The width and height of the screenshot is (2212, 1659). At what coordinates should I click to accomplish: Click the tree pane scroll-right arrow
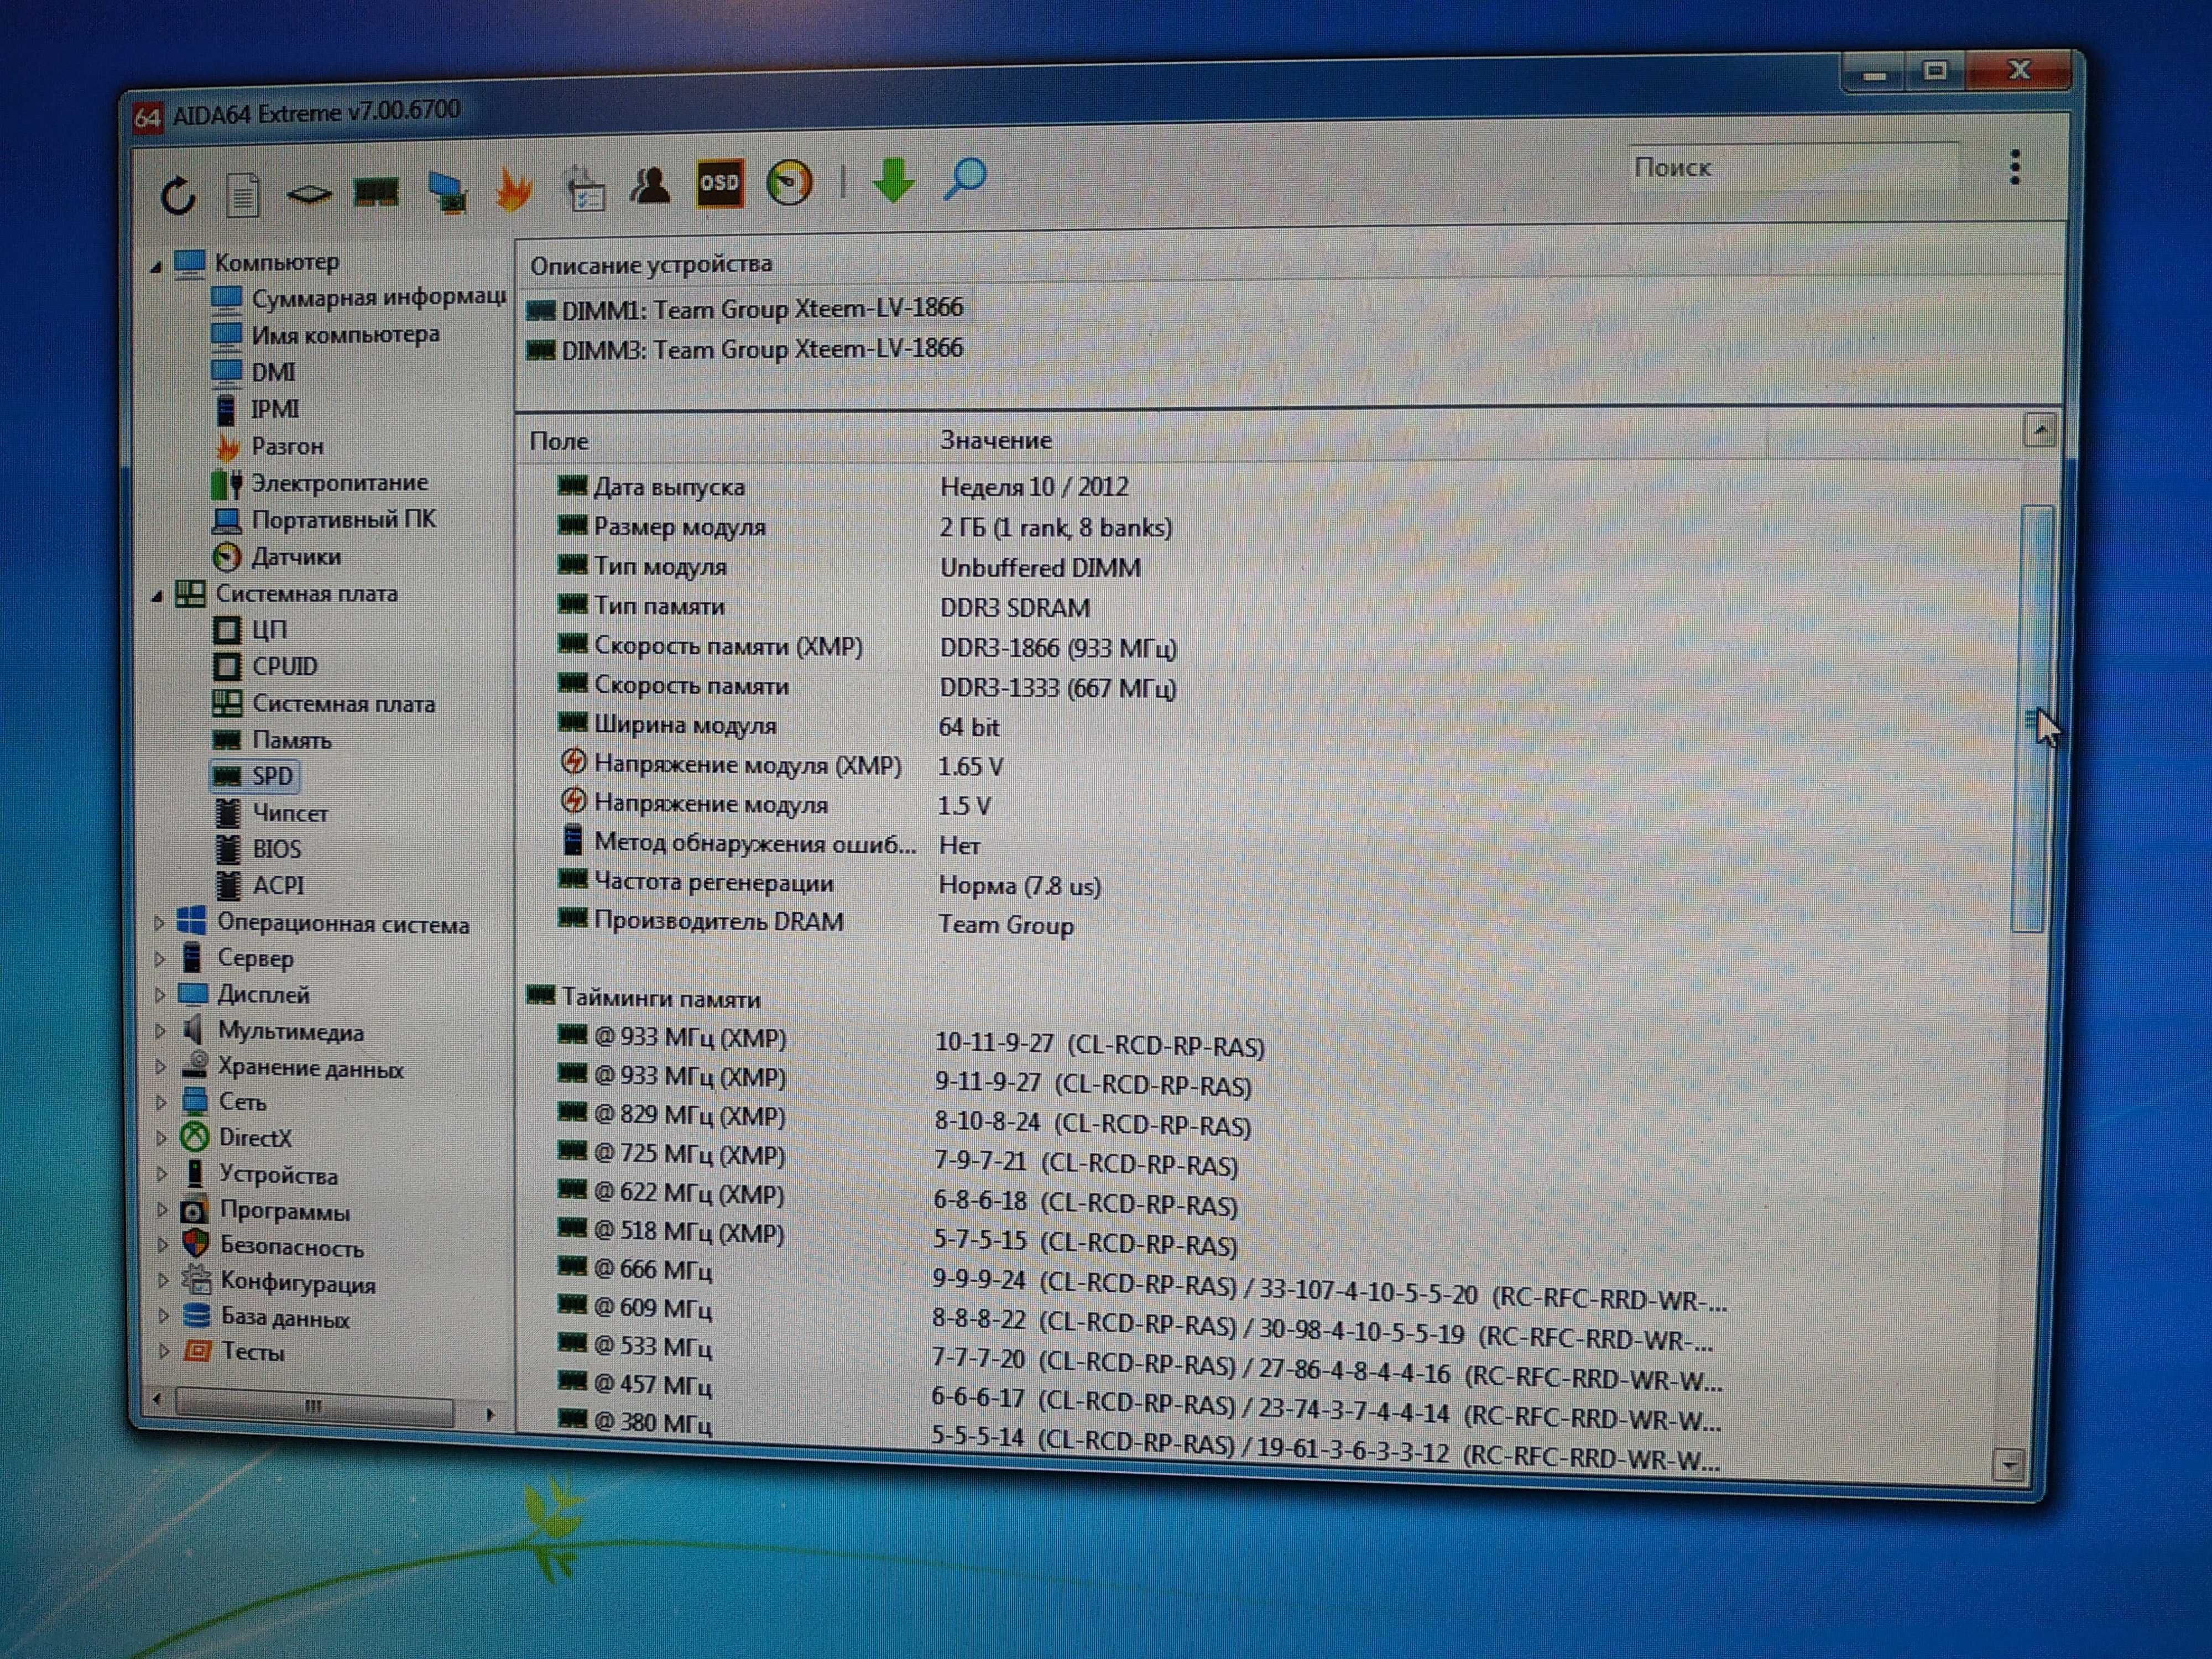pos(489,1414)
